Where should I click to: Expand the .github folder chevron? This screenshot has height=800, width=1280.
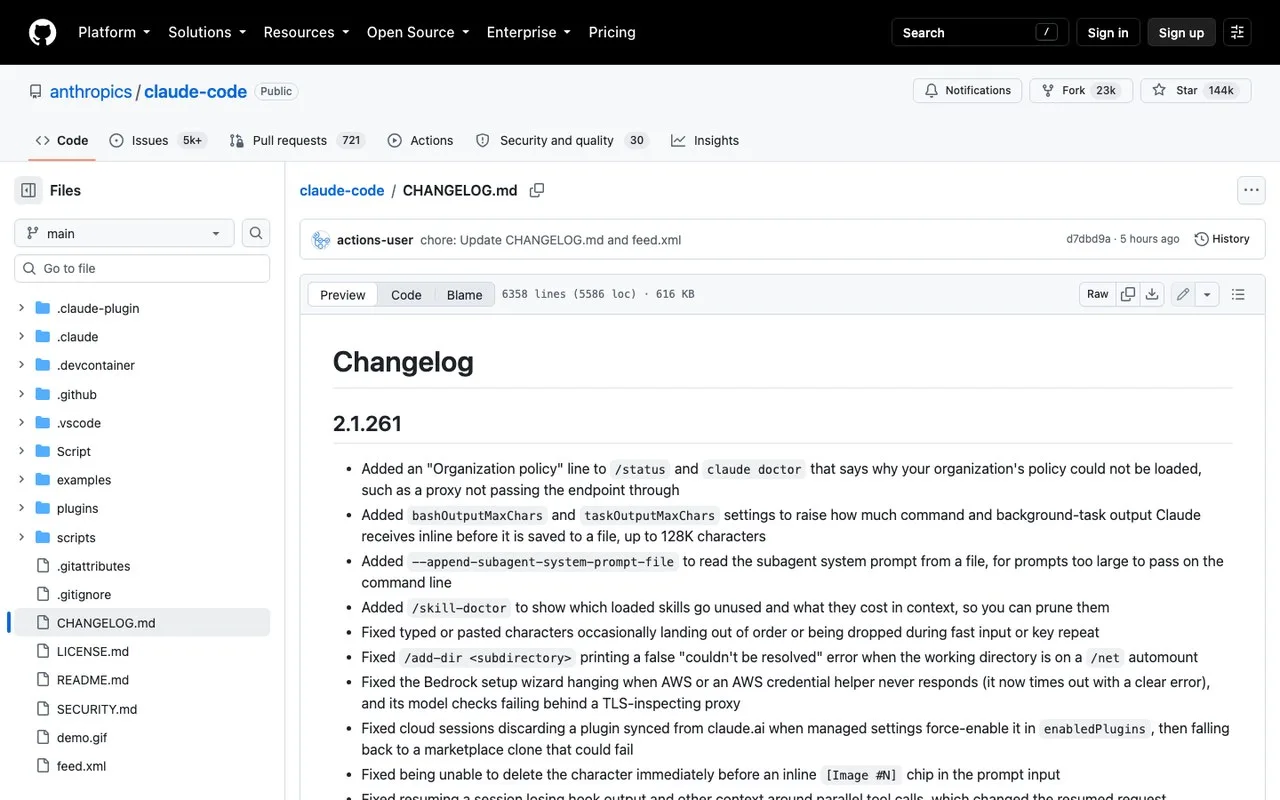pyautogui.click(x=21, y=394)
